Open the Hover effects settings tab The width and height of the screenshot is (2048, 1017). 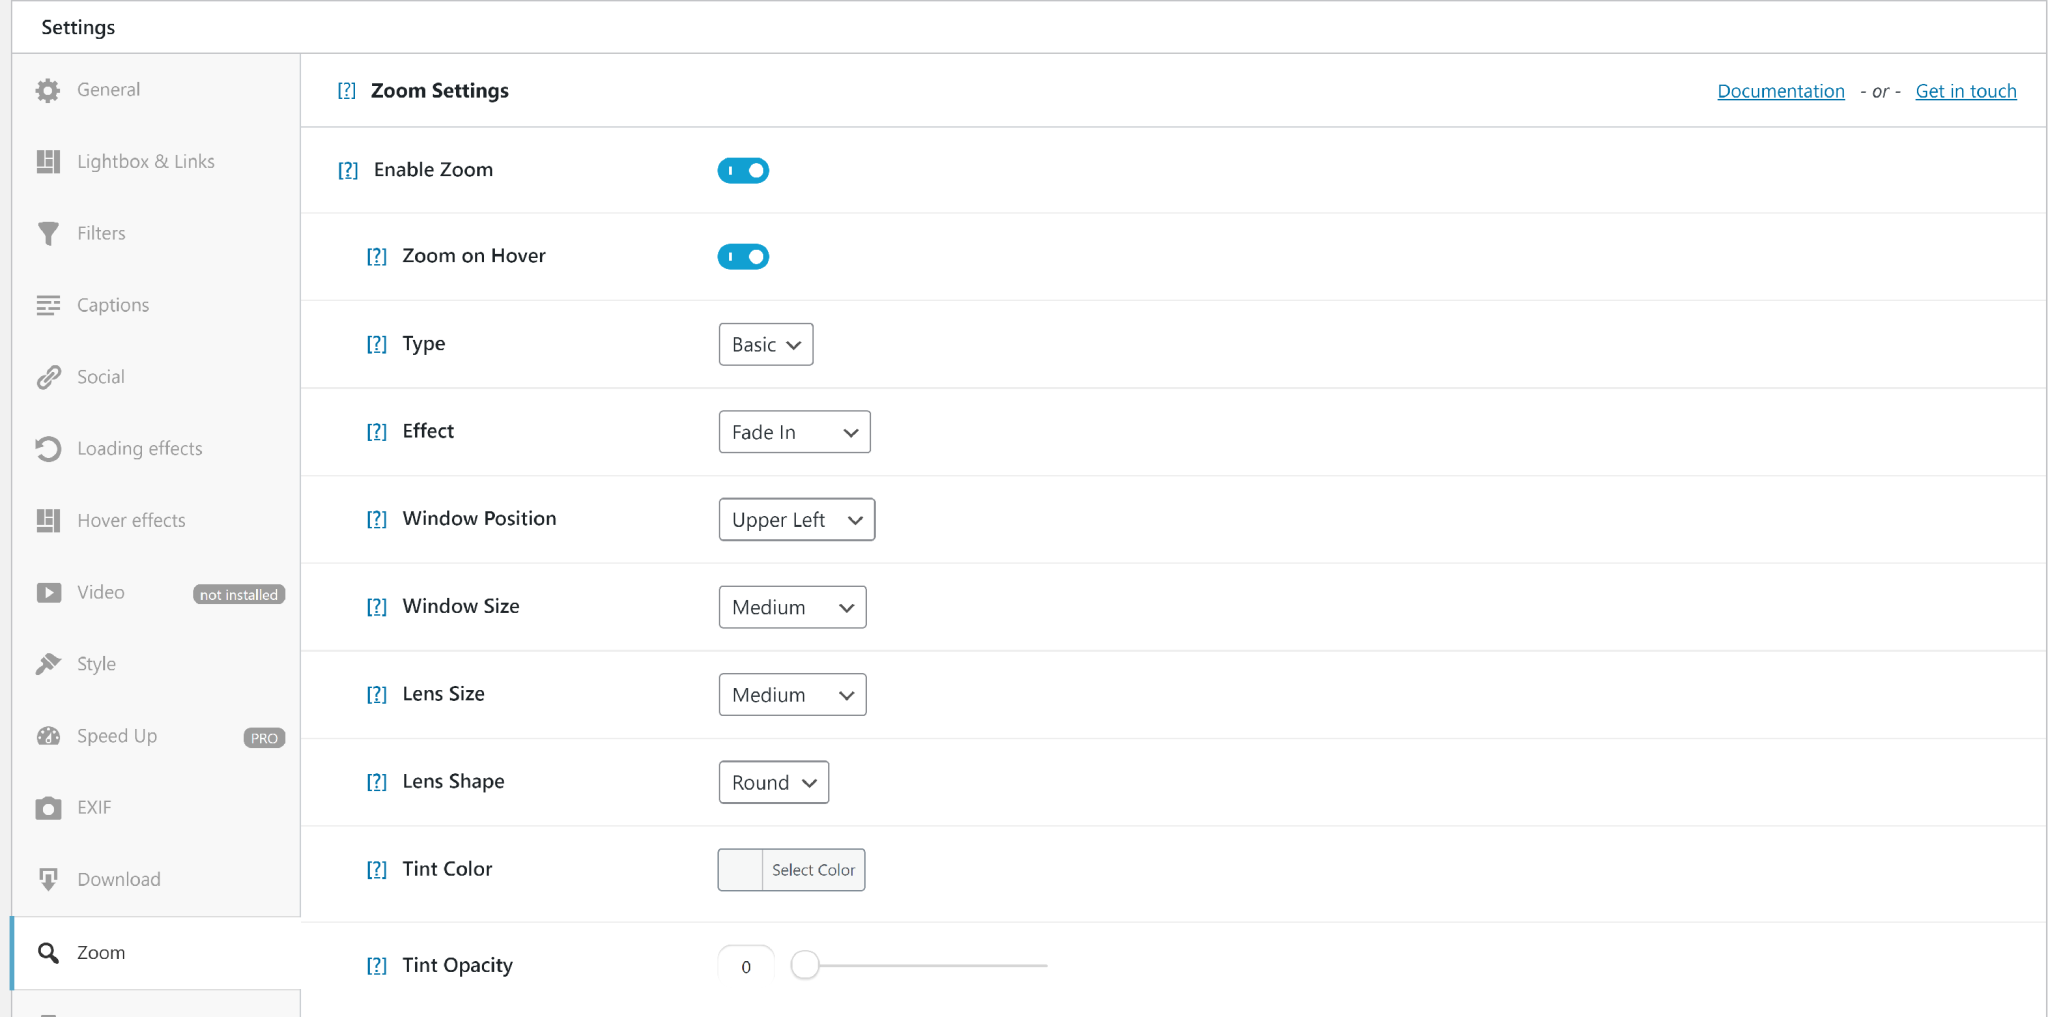131,521
